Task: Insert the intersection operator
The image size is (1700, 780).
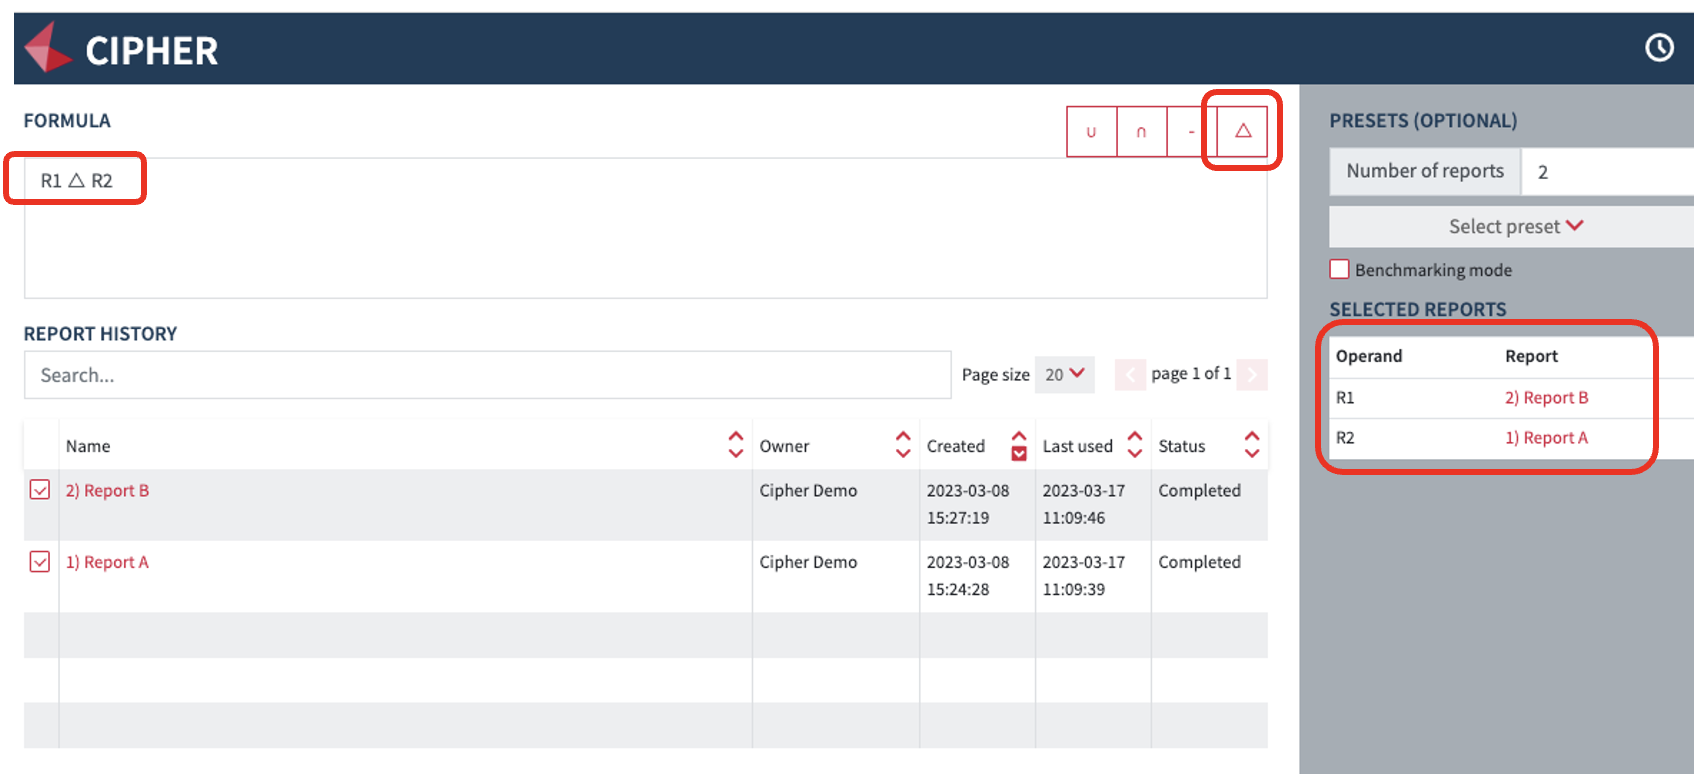Action: point(1141,132)
